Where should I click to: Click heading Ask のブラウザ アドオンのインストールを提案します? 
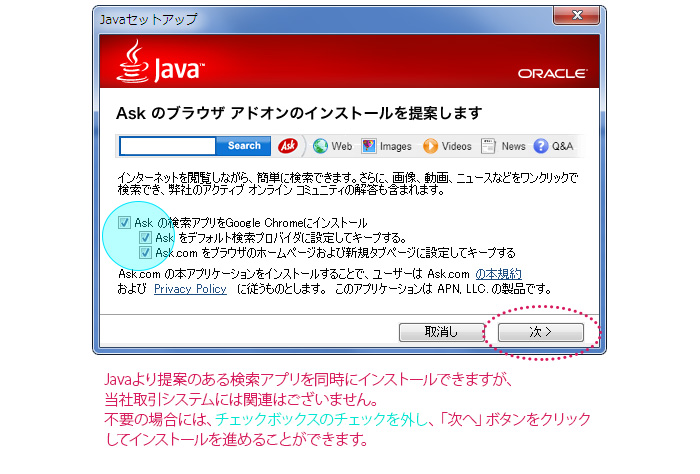[299, 113]
